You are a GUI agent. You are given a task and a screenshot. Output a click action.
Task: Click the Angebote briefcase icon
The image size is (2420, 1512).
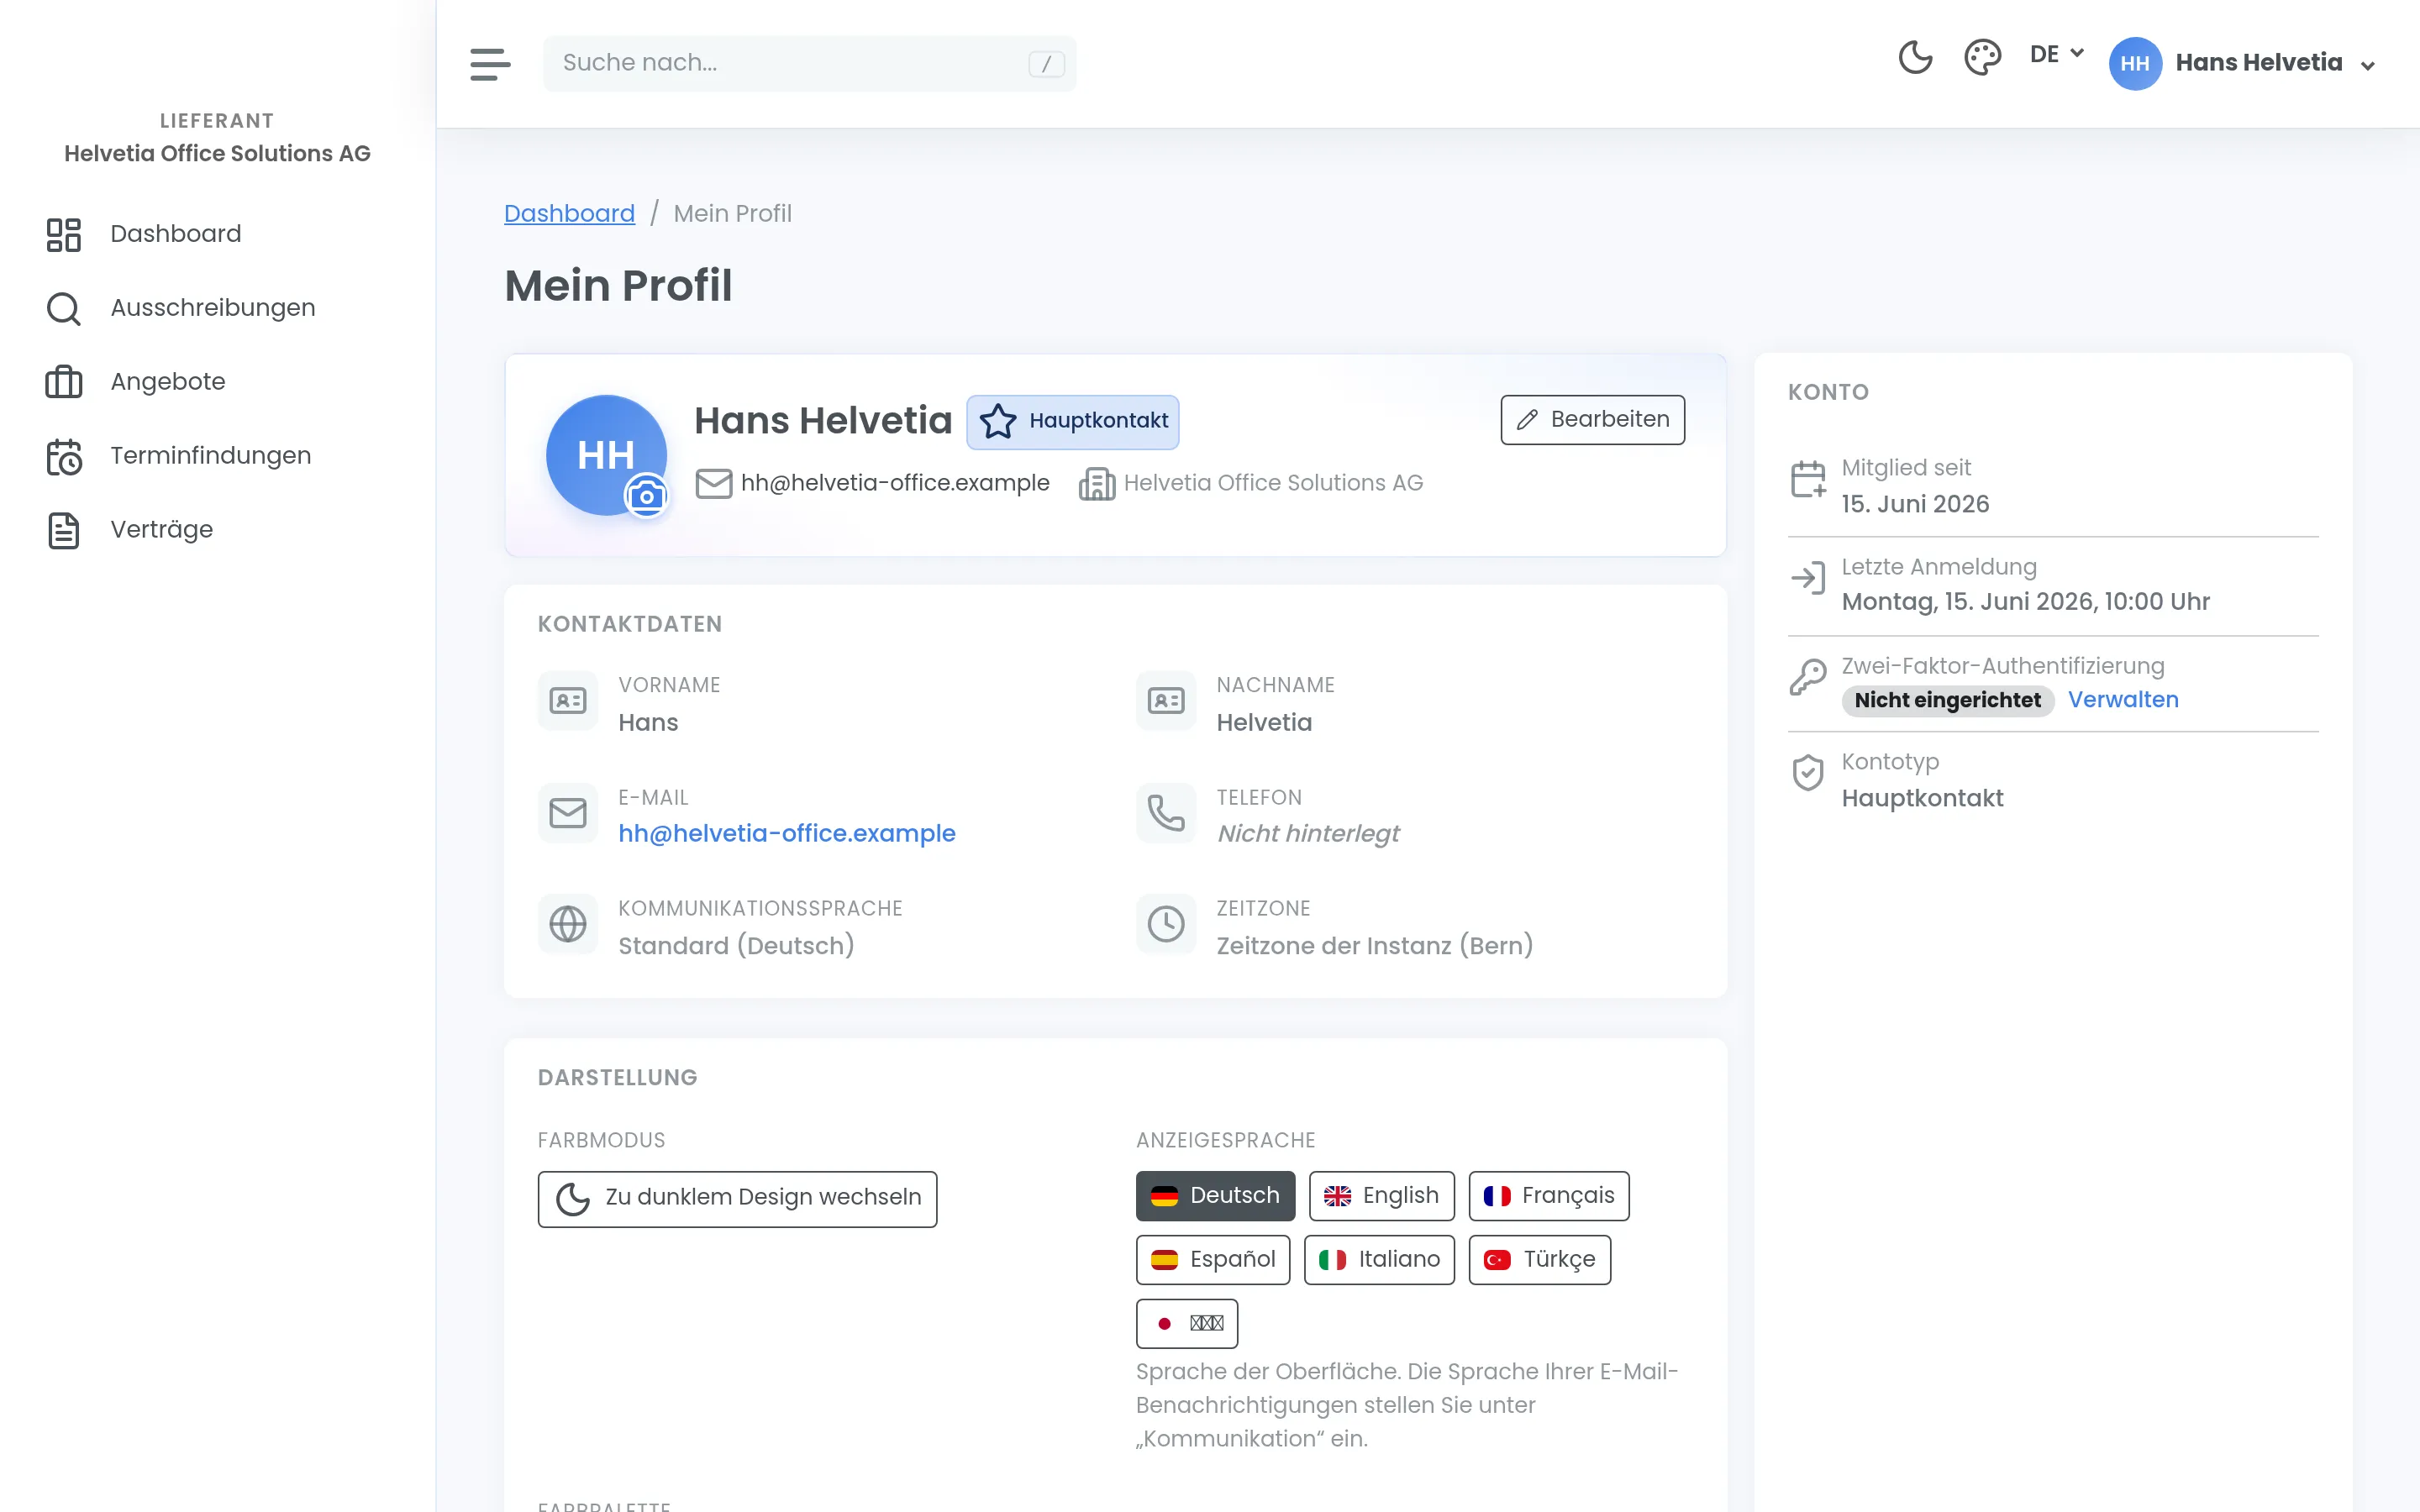click(x=64, y=382)
